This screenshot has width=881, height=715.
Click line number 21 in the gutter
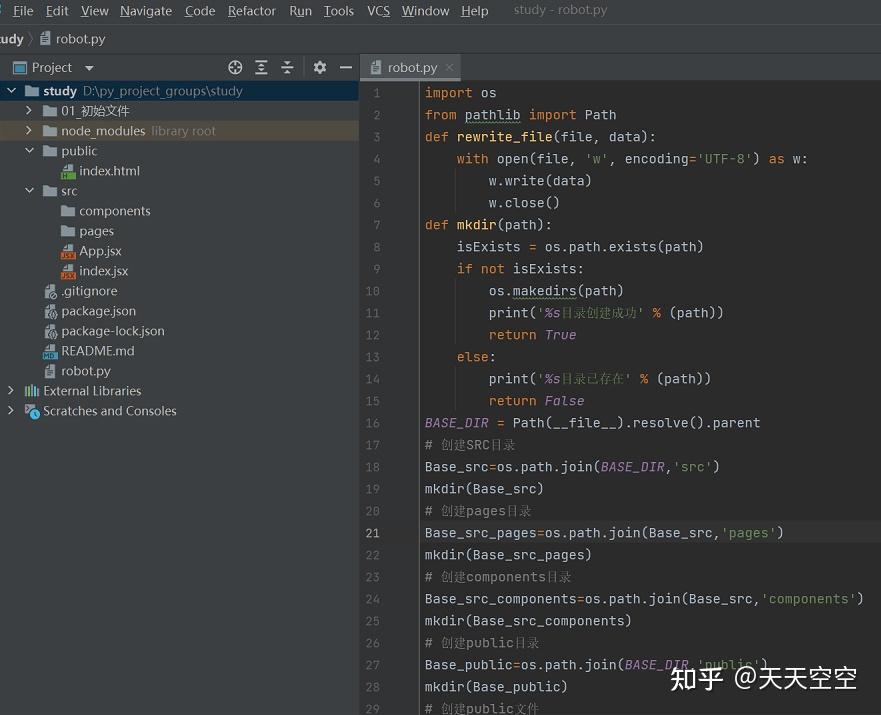tap(373, 533)
